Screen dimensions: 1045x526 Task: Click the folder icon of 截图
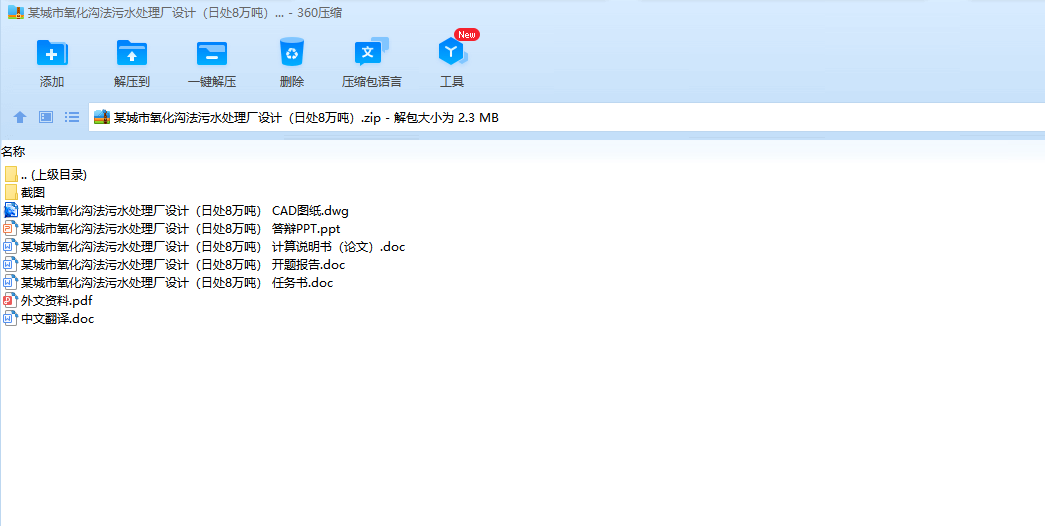click(11, 193)
